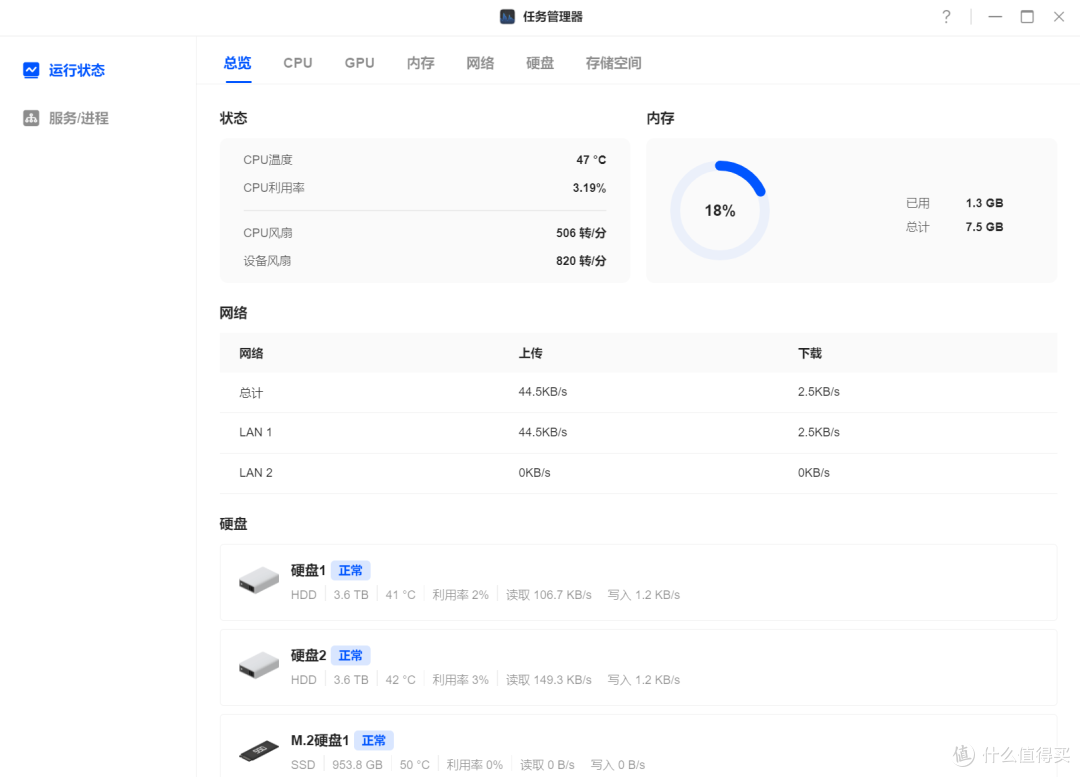Click the 正常 badge of M.2硬盘1
The height and width of the screenshot is (777, 1080).
coord(374,740)
